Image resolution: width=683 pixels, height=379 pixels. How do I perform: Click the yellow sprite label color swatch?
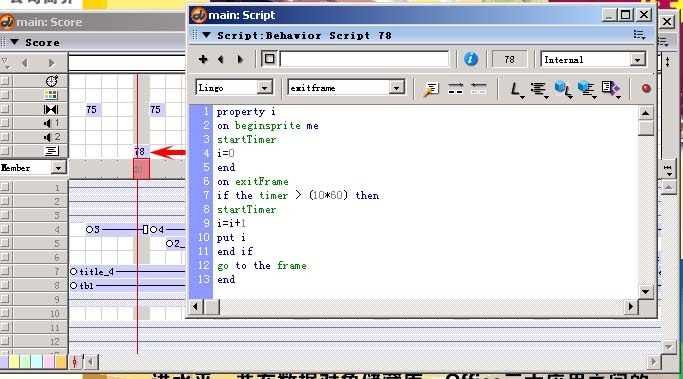pyautogui.click(x=14, y=362)
